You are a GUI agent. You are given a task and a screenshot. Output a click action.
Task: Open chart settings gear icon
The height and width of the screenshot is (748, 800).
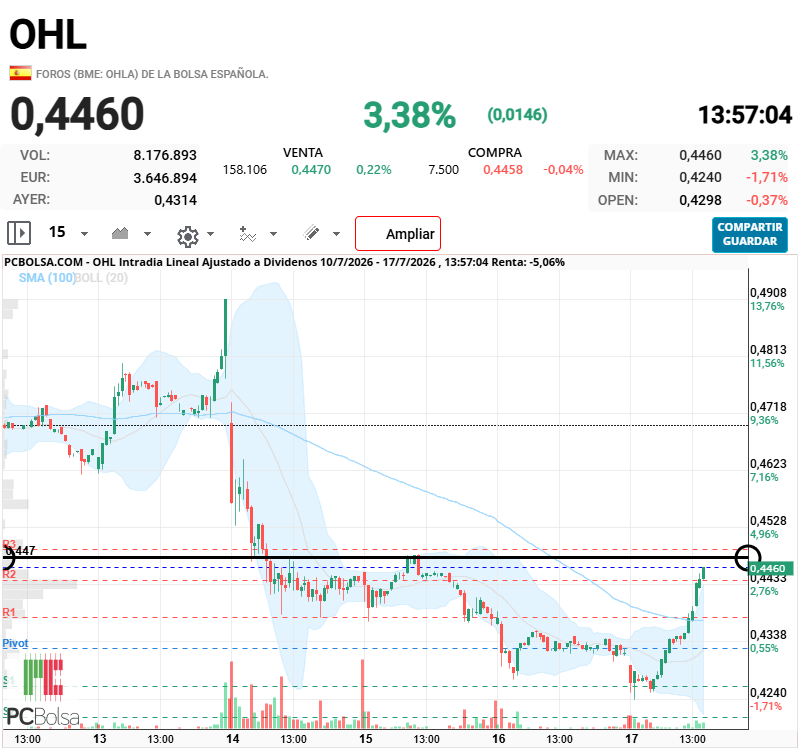point(187,236)
